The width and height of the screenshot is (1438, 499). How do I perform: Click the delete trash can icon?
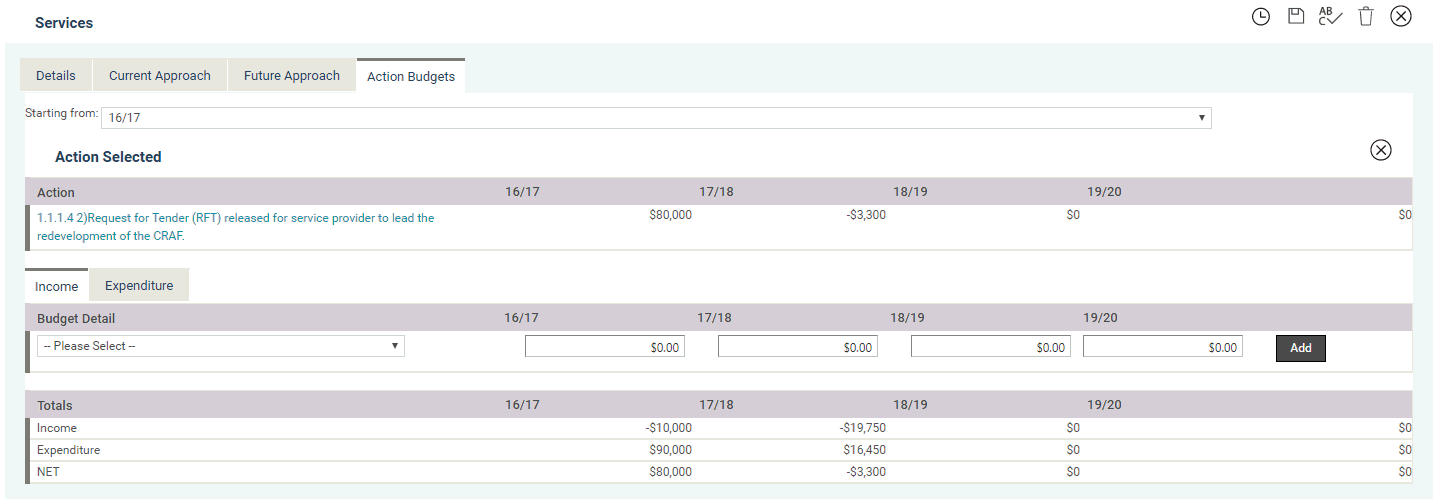[1366, 16]
